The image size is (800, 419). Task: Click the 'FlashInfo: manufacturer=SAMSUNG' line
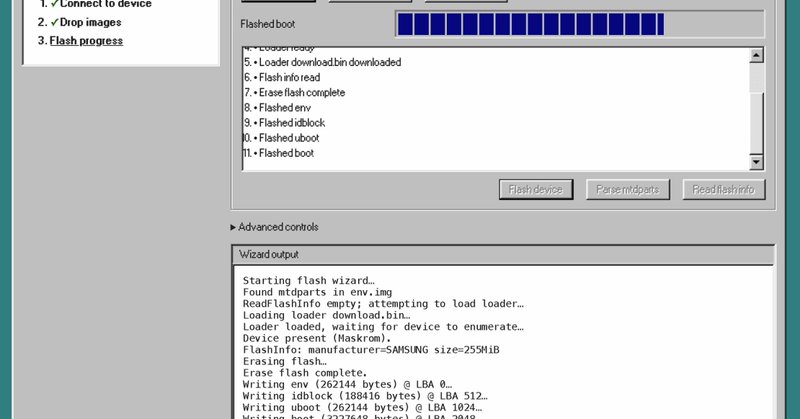pyautogui.click(x=371, y=350)
